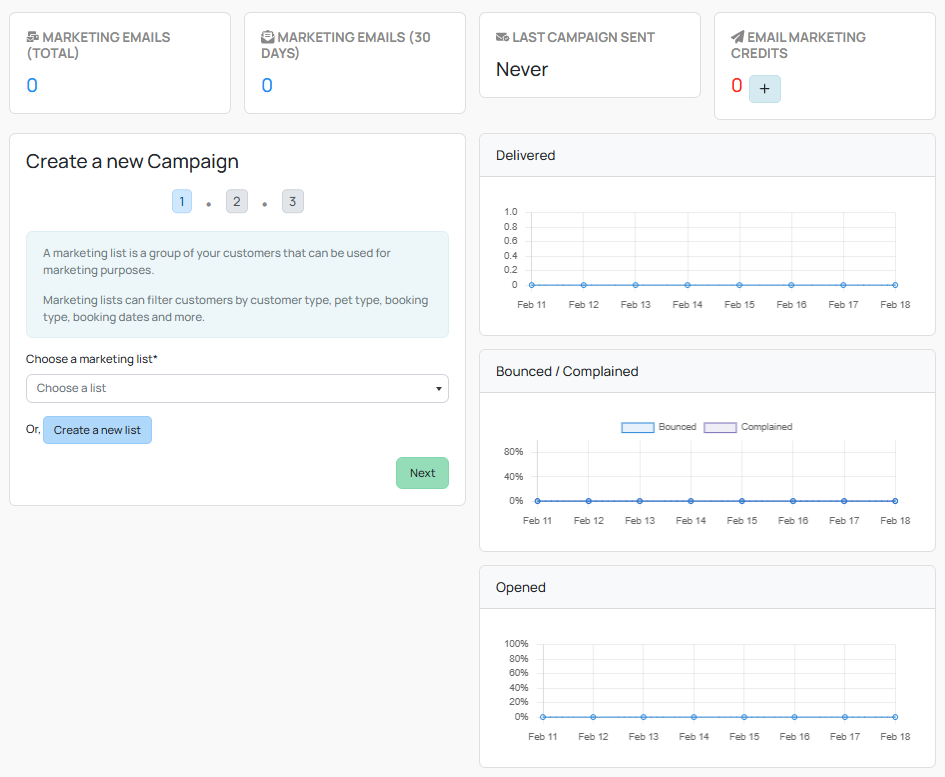Click the Feb 12 data point on Bounced chart
Image resolution: width=945 pixels, height=777 pixels.
pyautogui.click(x=589, y=501)
